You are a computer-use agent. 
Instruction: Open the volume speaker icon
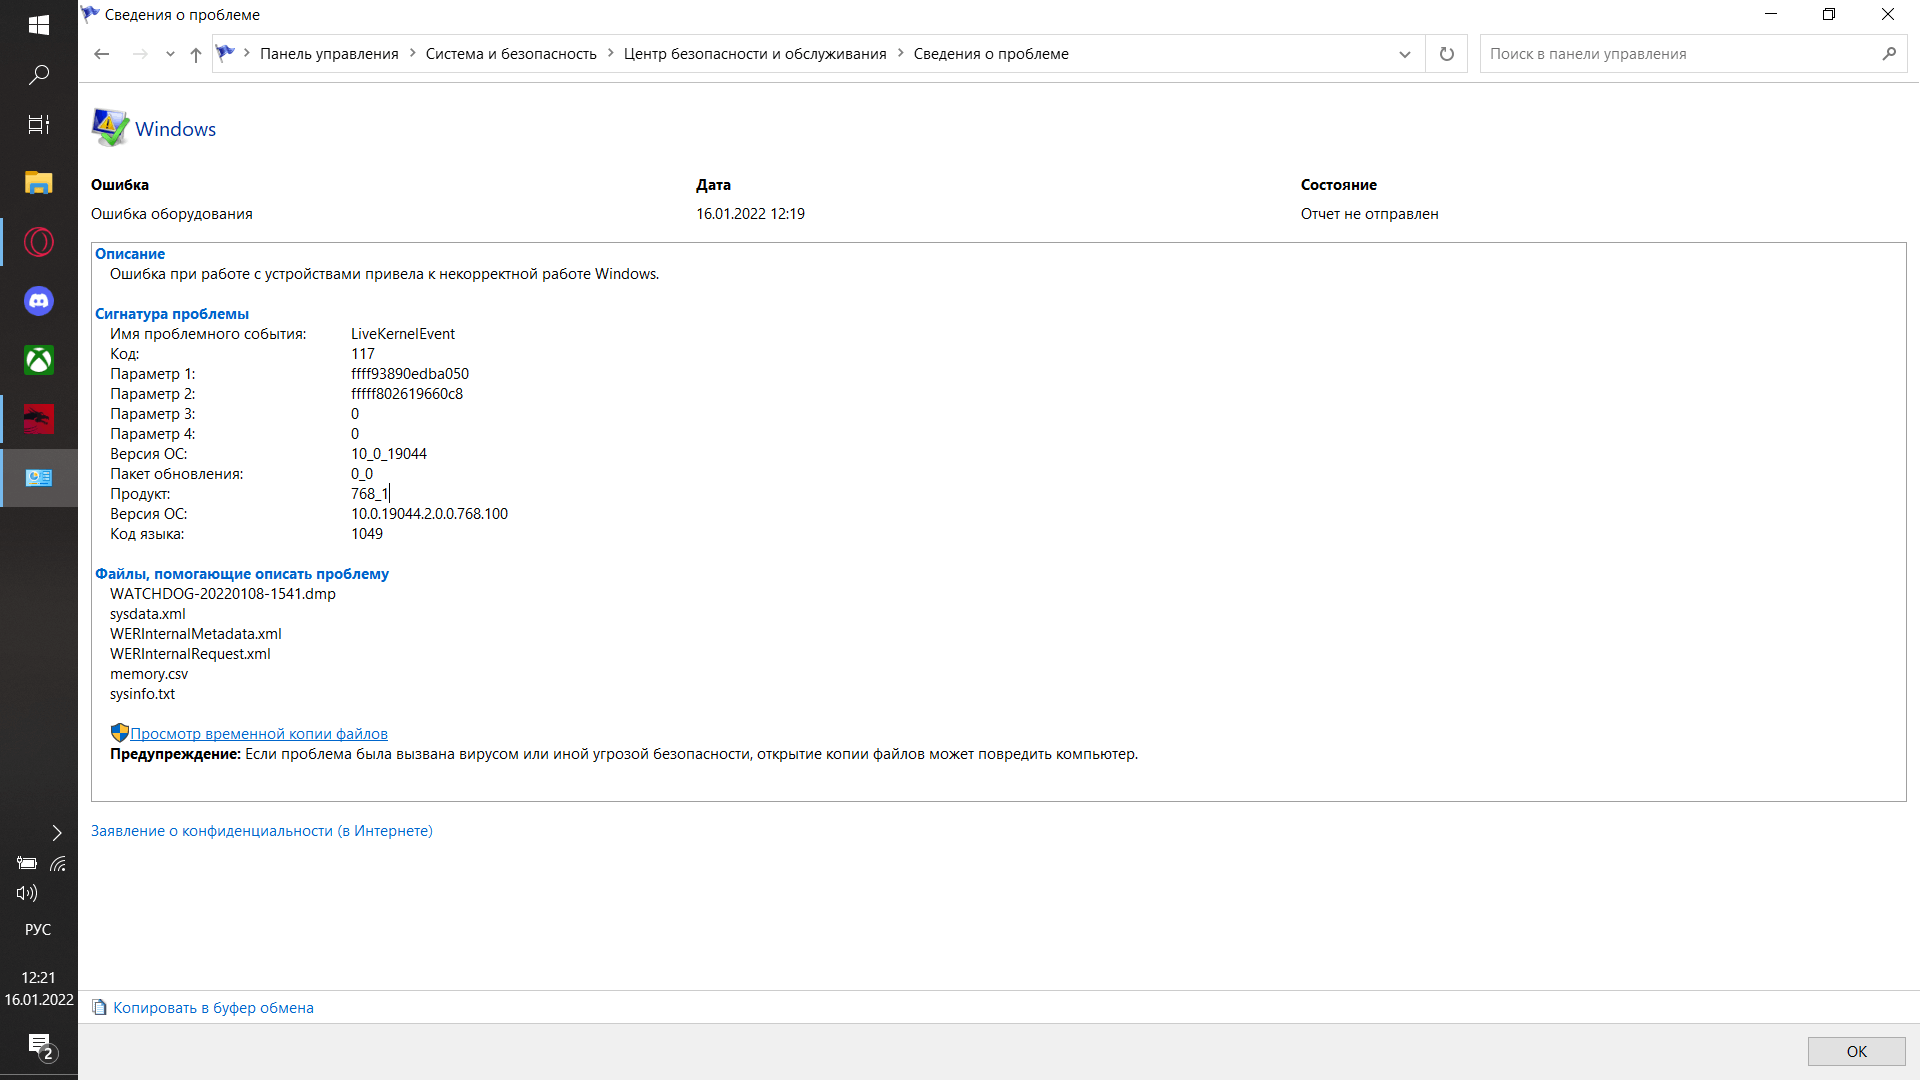[x=27, y=893]
